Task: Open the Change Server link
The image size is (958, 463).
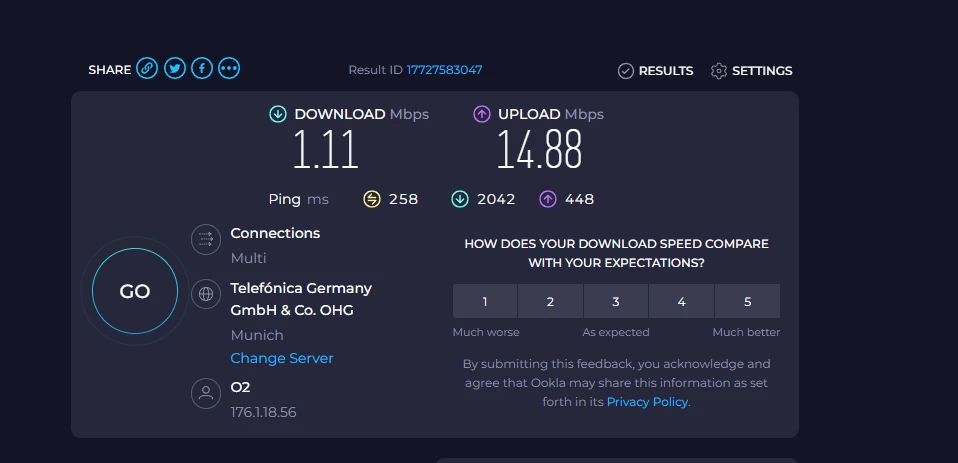Action: tap(282, 358)
